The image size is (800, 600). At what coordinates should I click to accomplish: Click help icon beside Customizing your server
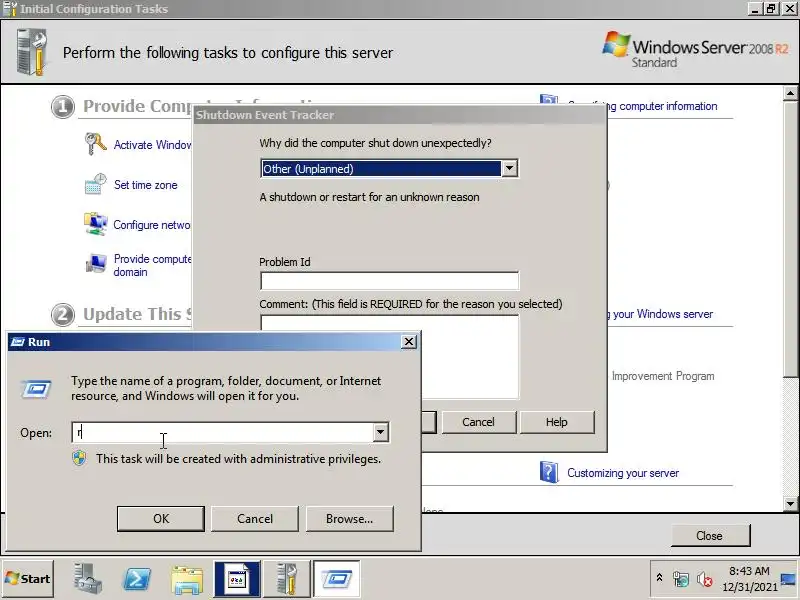[x=548, y=472]
